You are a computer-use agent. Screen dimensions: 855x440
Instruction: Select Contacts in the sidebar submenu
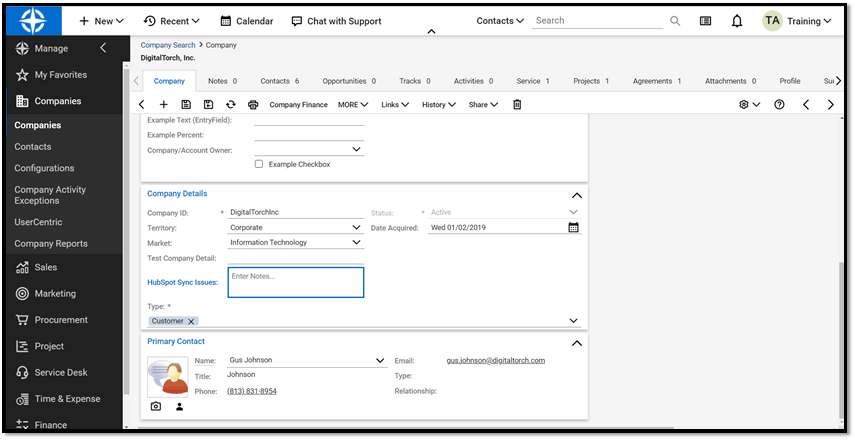[33, 147]
